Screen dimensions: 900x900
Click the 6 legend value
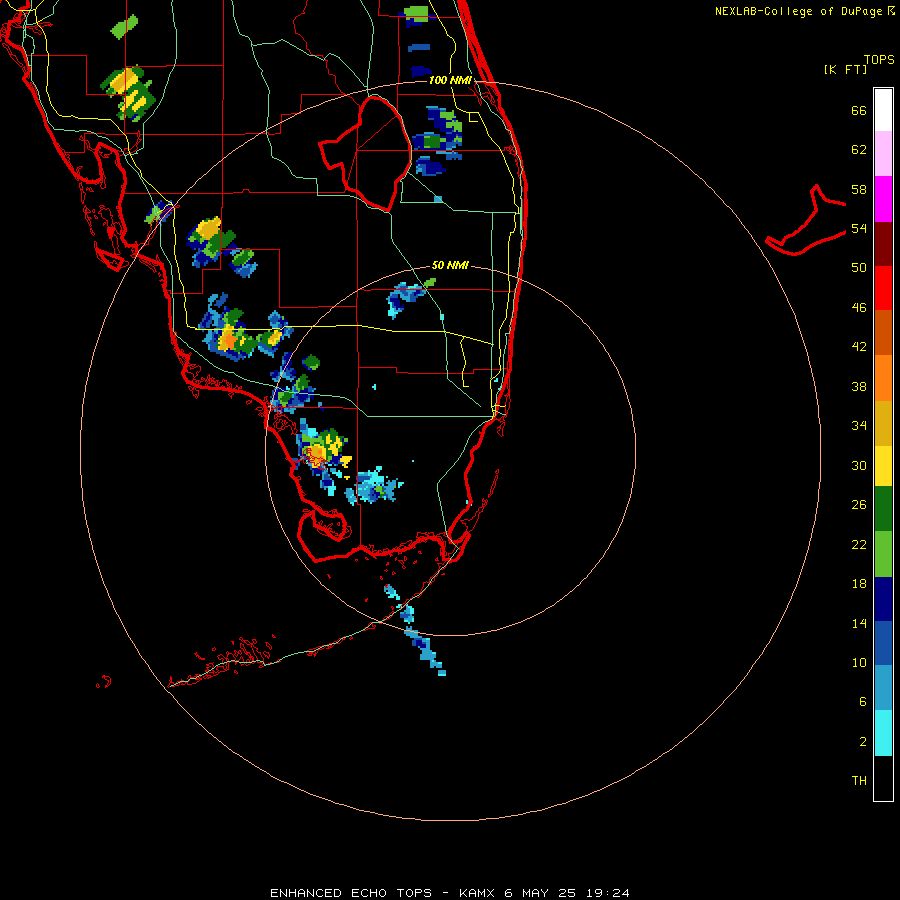[x=863, y=702]
